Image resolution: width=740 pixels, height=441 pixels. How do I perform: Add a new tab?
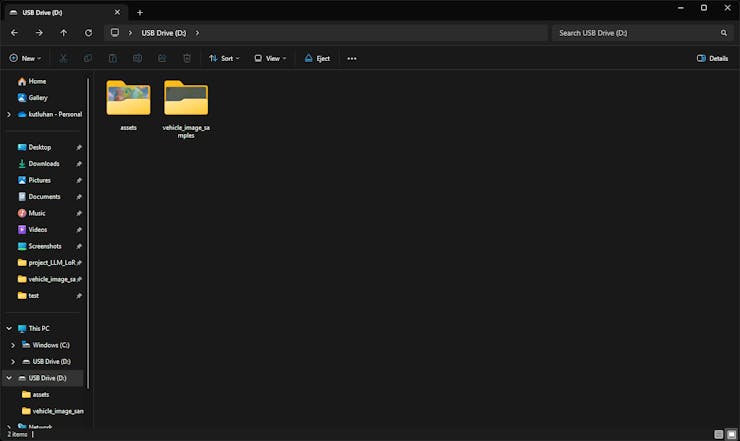(x=140, y=13)
